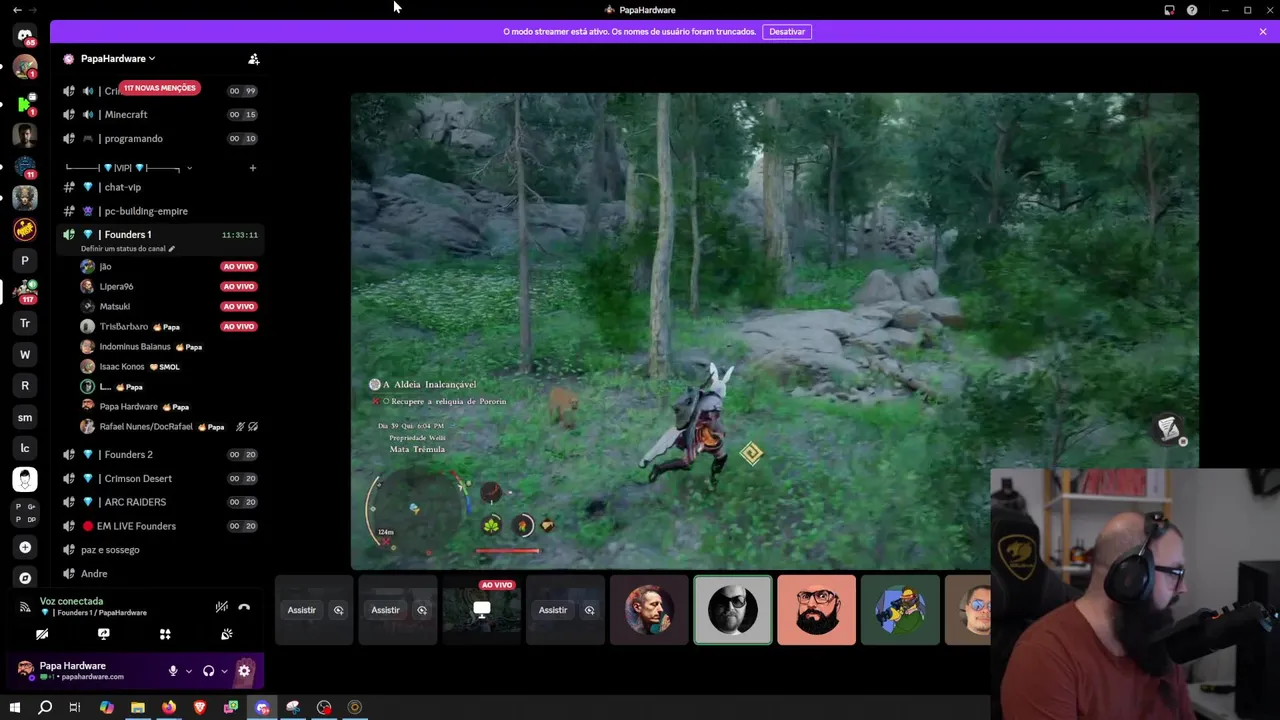1280x720 pixels.
Task: Join the Andre voice channel
Action: pos(160,574)
